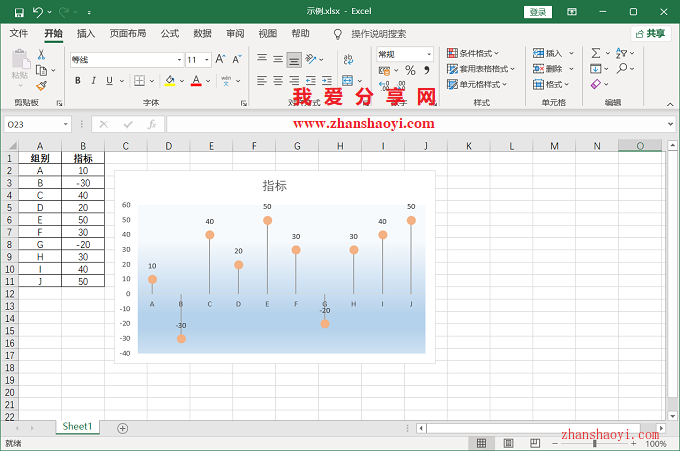Add a new sheet with plus icon
Image resolution: width=680 pixels, height=451 pixels.
pyautogui.click(x=123, y=428)
